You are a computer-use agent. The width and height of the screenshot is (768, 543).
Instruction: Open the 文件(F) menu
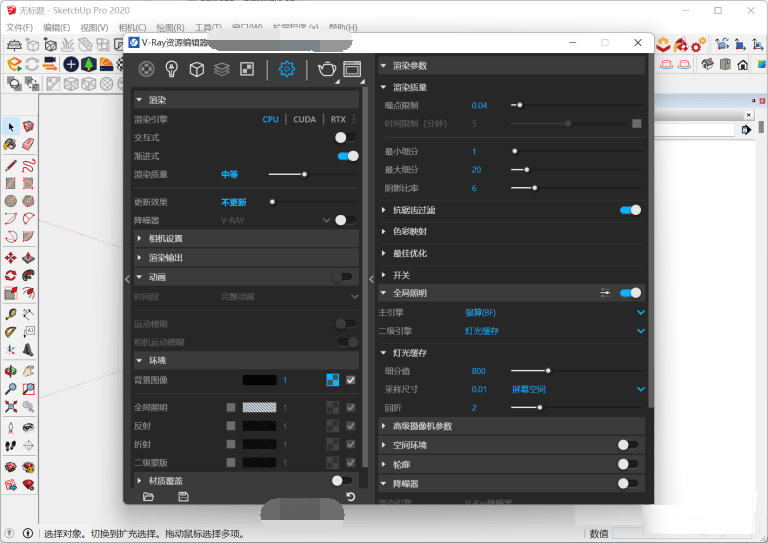(x=20, y=27)
